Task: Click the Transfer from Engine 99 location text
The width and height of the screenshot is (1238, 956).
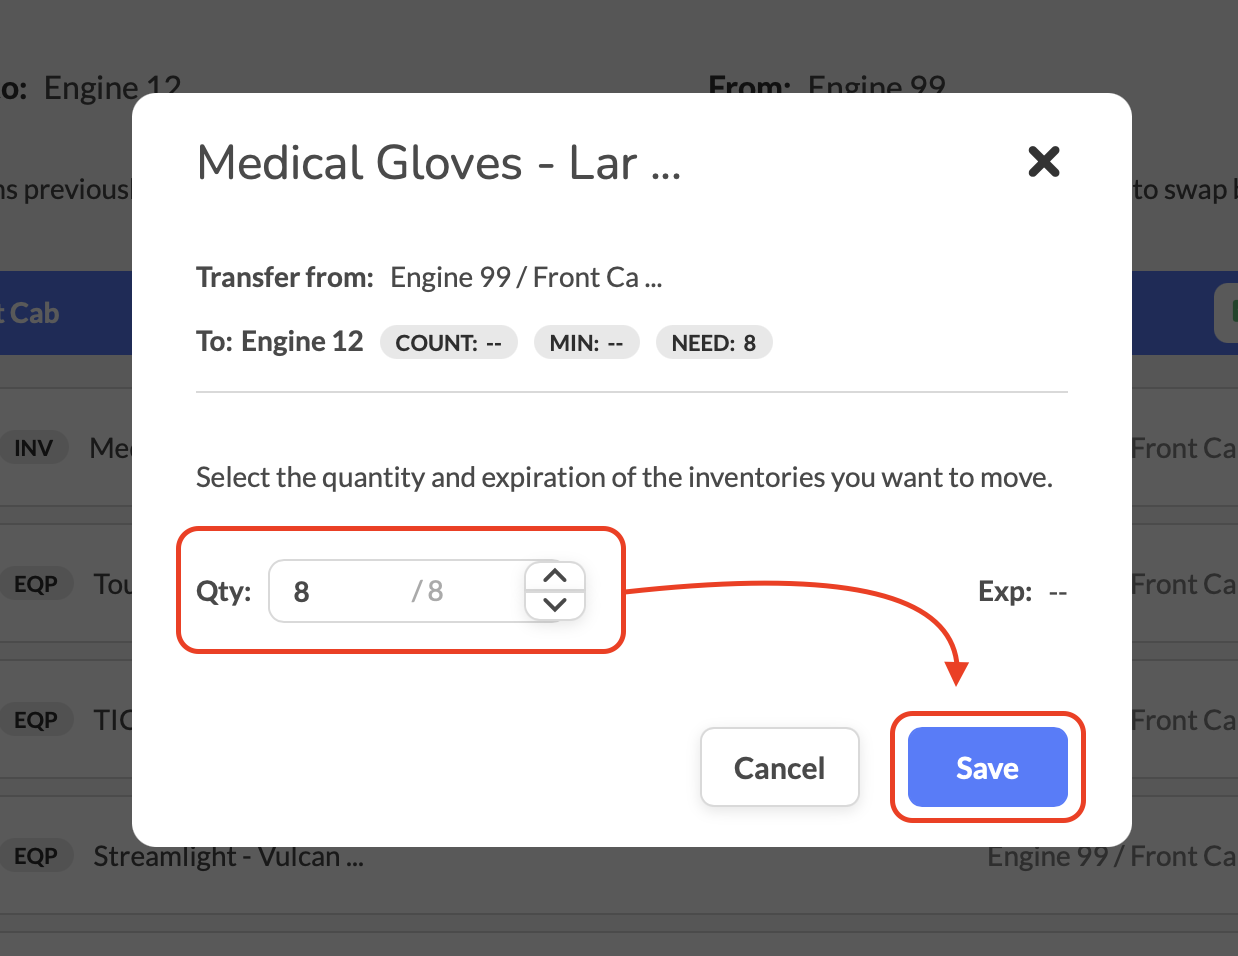Action: [x=526, y=277]
